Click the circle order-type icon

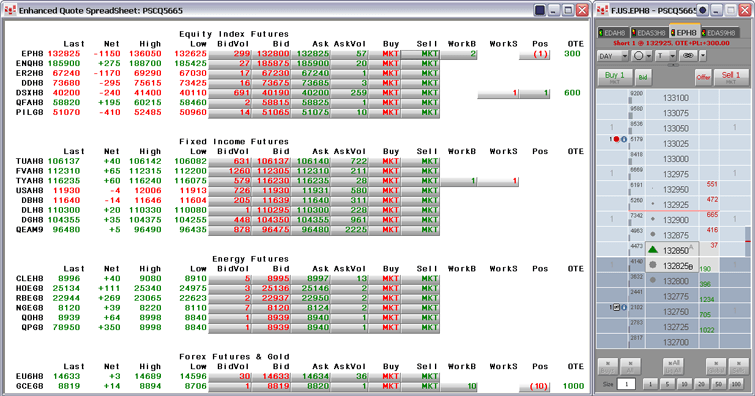coord(638,56)
